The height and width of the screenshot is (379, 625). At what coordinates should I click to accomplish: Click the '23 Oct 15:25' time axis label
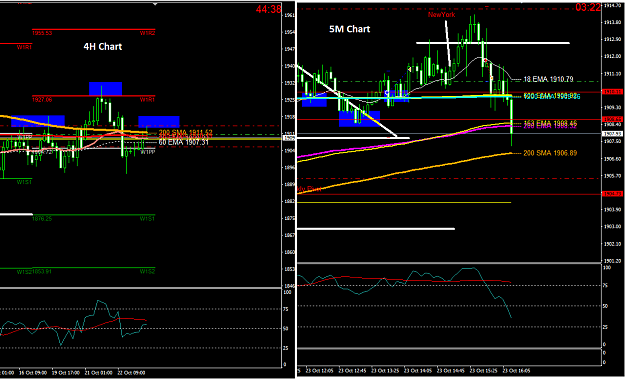(x=484, y=370)
